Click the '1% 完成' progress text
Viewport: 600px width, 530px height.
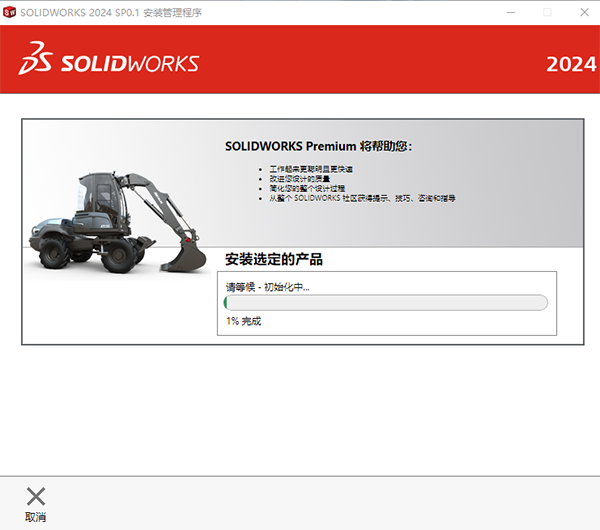[x=243, y=321]
